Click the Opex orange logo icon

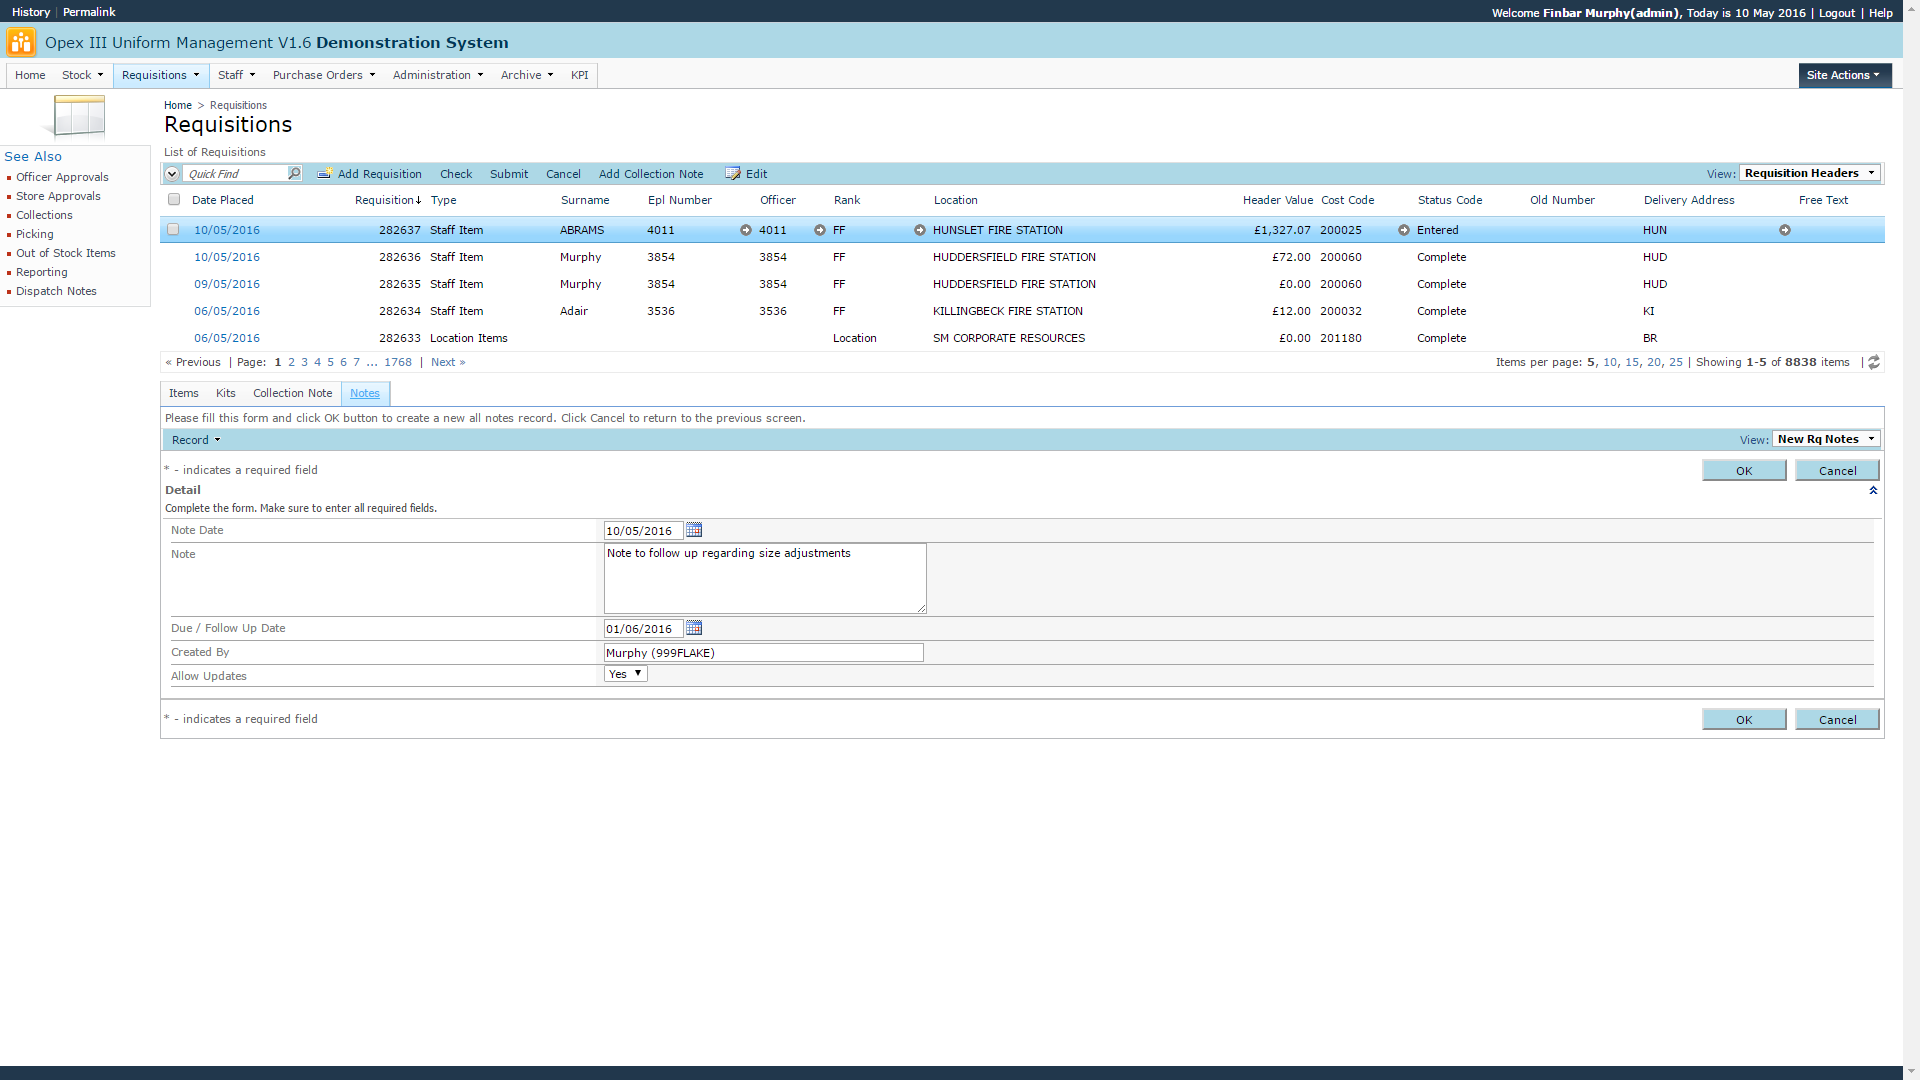[20, 42]
